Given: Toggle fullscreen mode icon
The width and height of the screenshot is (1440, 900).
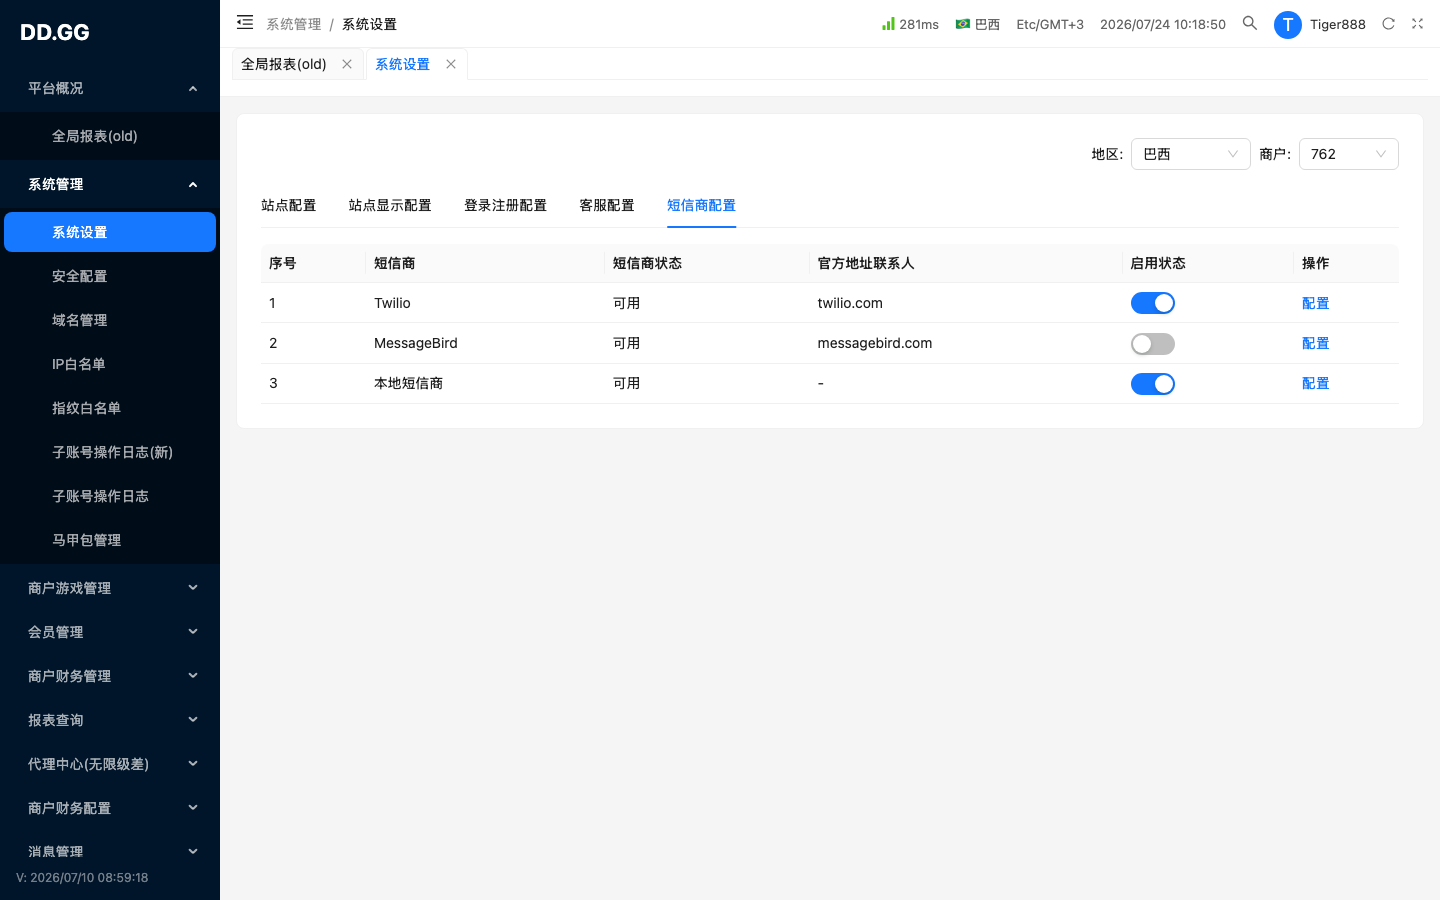Looking at the screenshot, I should [x=1417, y=23].
